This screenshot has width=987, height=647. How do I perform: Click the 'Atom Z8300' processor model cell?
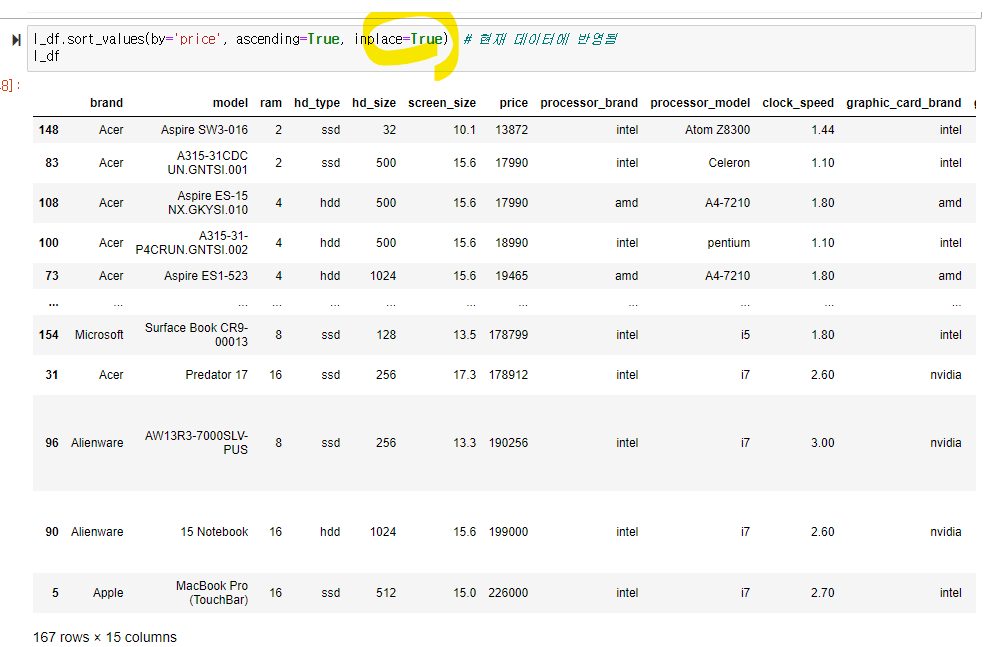[x=717, y=130]
